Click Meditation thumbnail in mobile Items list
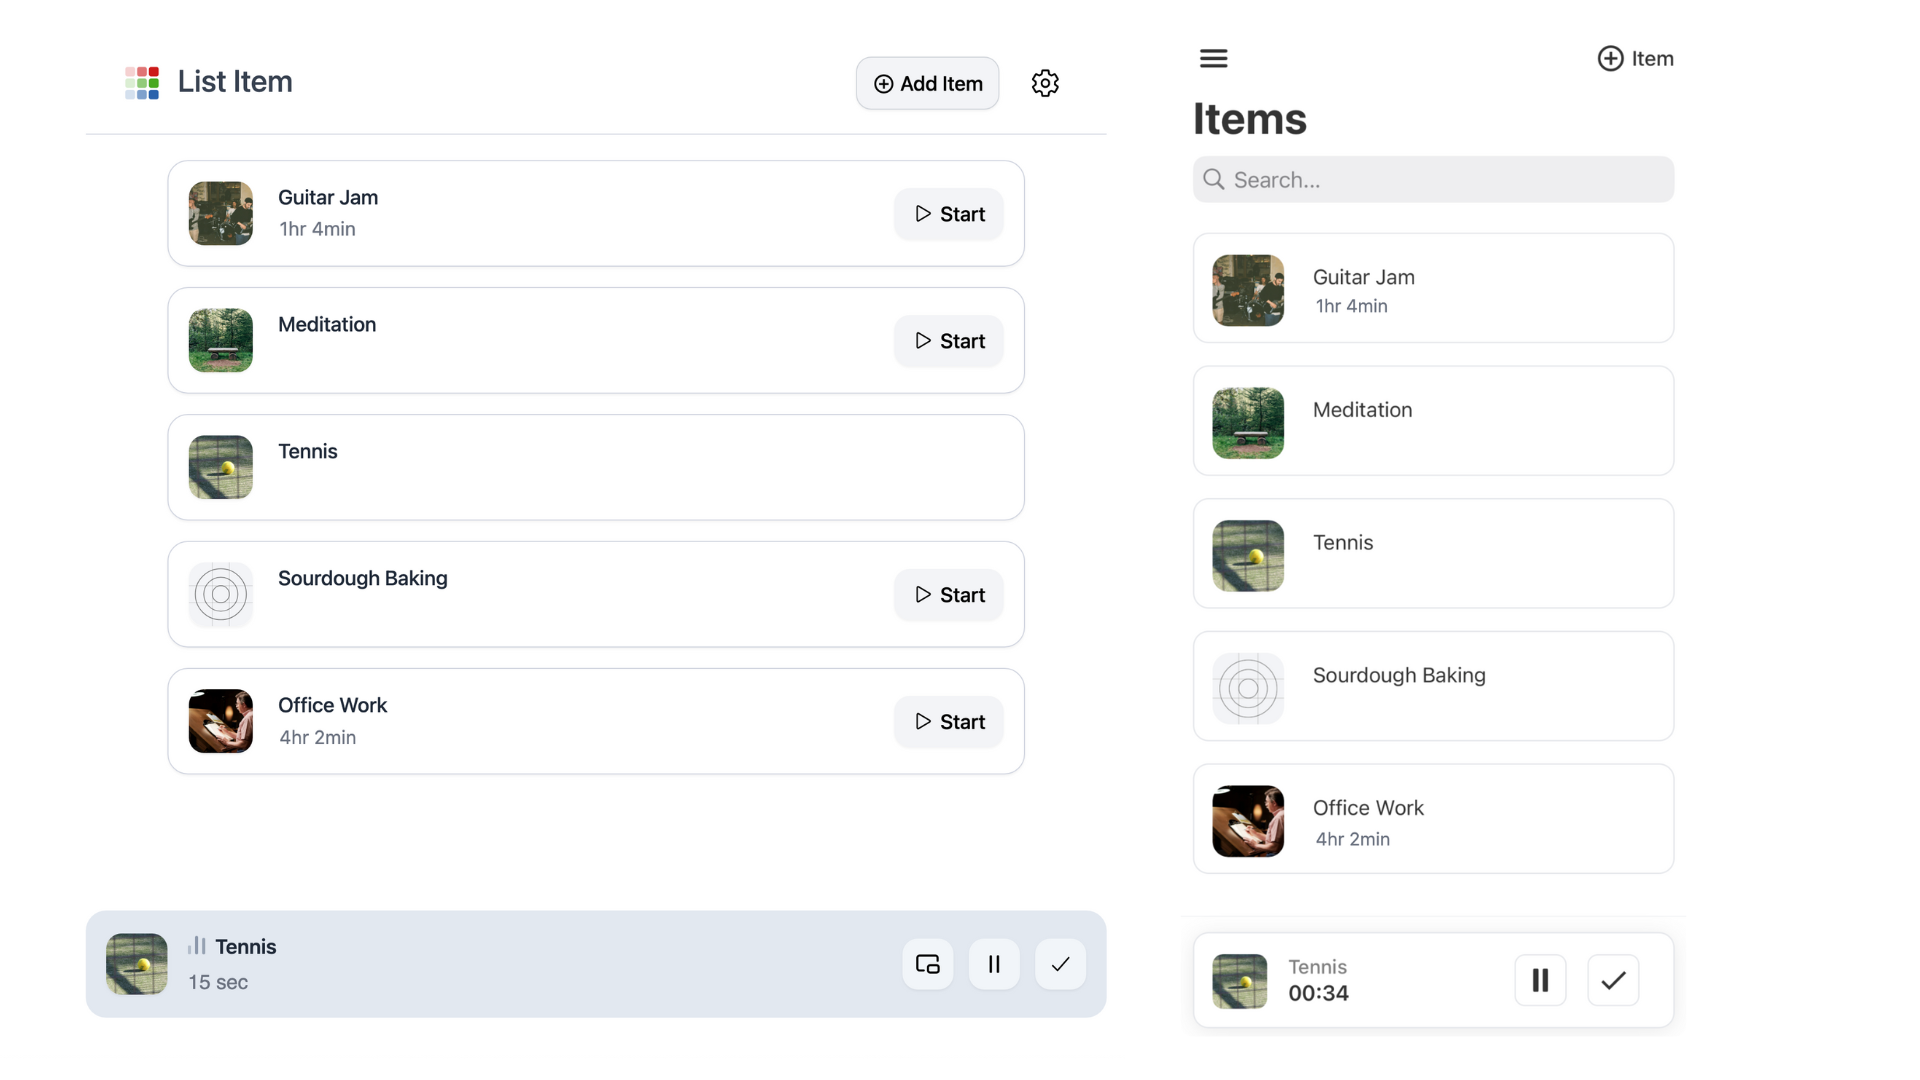 click(x=1248, y=423)
